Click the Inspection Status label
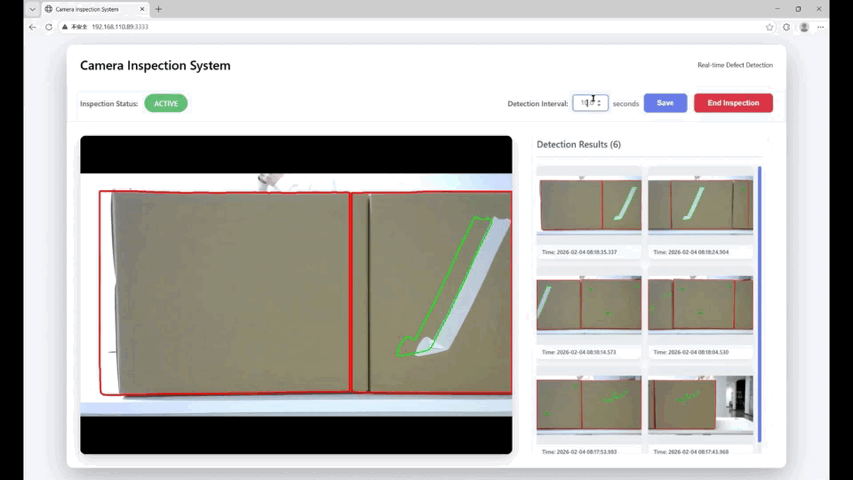The image size is (853, 480). click(109, 103)
